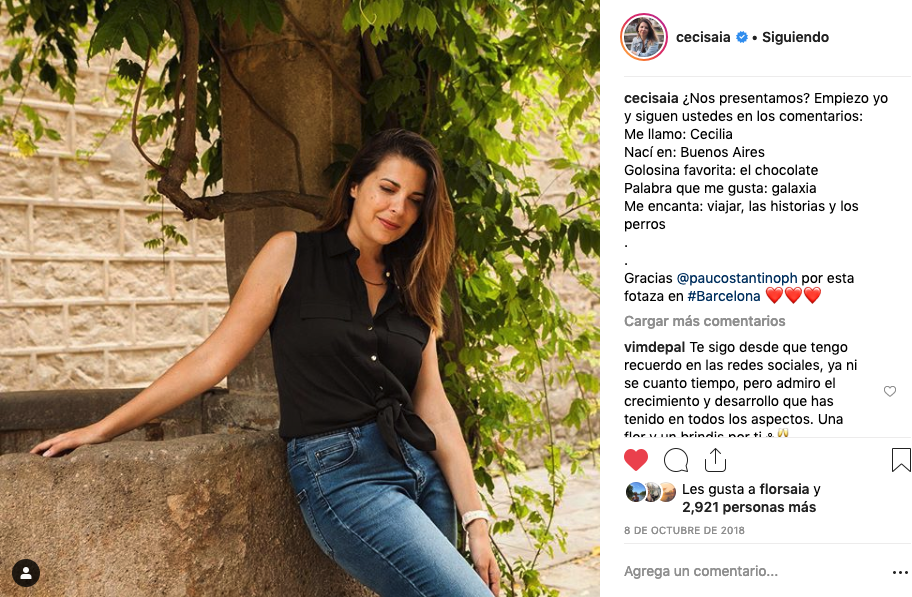
Task: Share the post using the share icon
Action: 715,460
